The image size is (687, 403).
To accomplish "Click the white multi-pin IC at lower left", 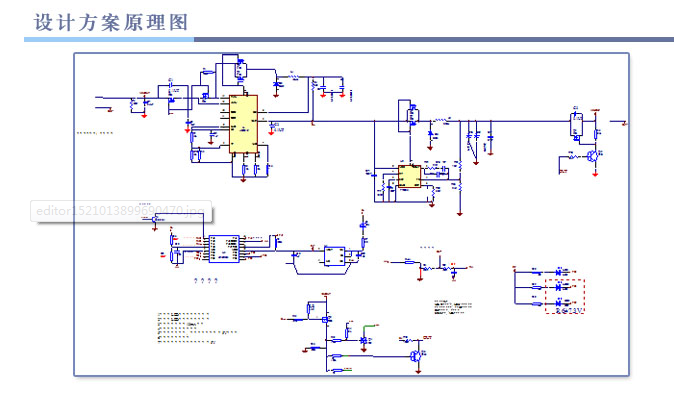I will pos(224,249).
